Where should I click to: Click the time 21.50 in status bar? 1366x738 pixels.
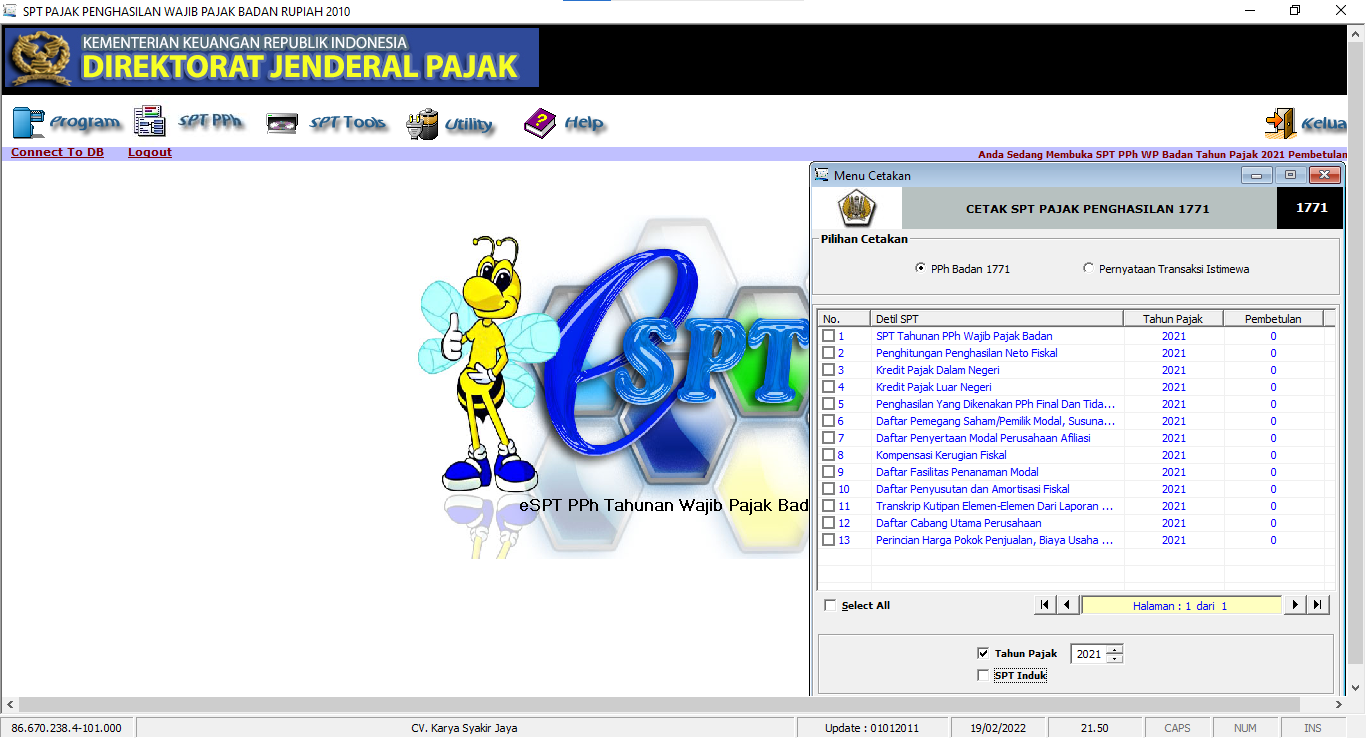pos(1094,728)
